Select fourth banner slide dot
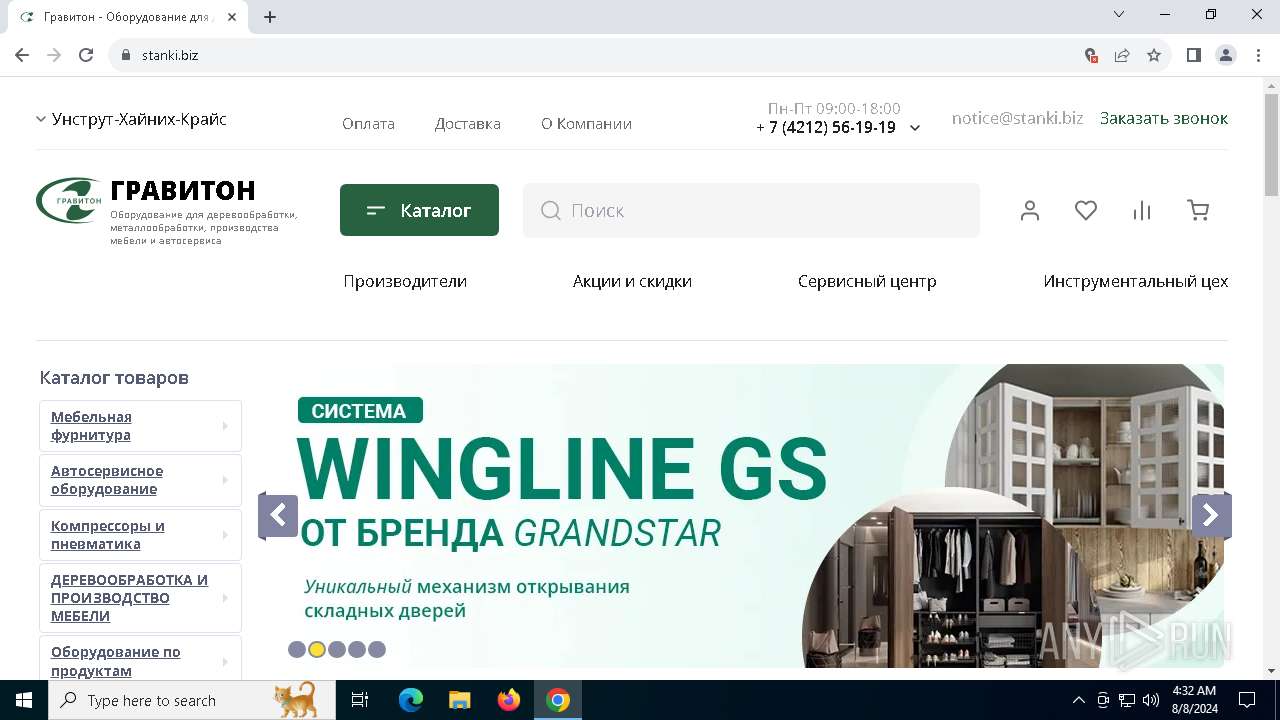 (357, 649)
